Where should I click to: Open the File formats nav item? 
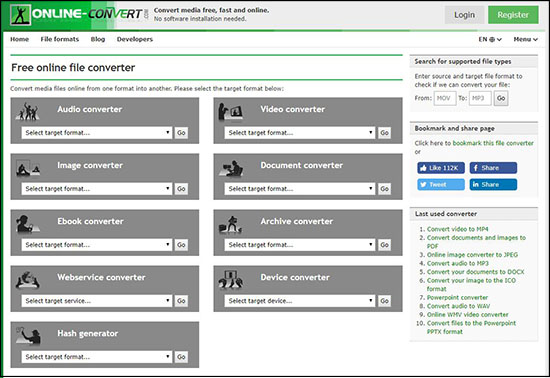(60, 39)
